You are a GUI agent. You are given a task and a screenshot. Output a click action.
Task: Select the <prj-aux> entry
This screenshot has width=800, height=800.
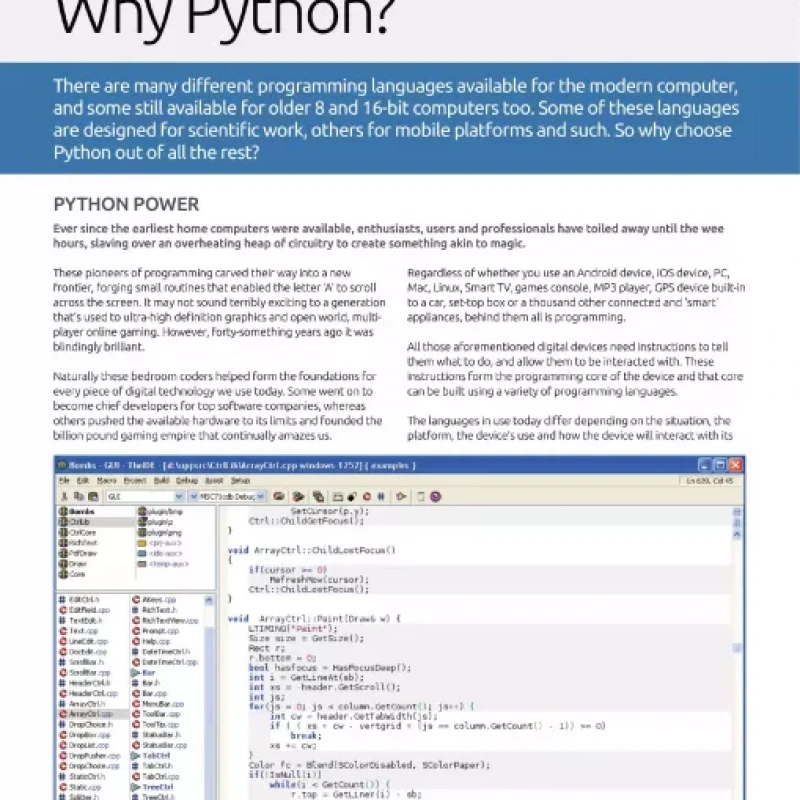click(160, 543)
